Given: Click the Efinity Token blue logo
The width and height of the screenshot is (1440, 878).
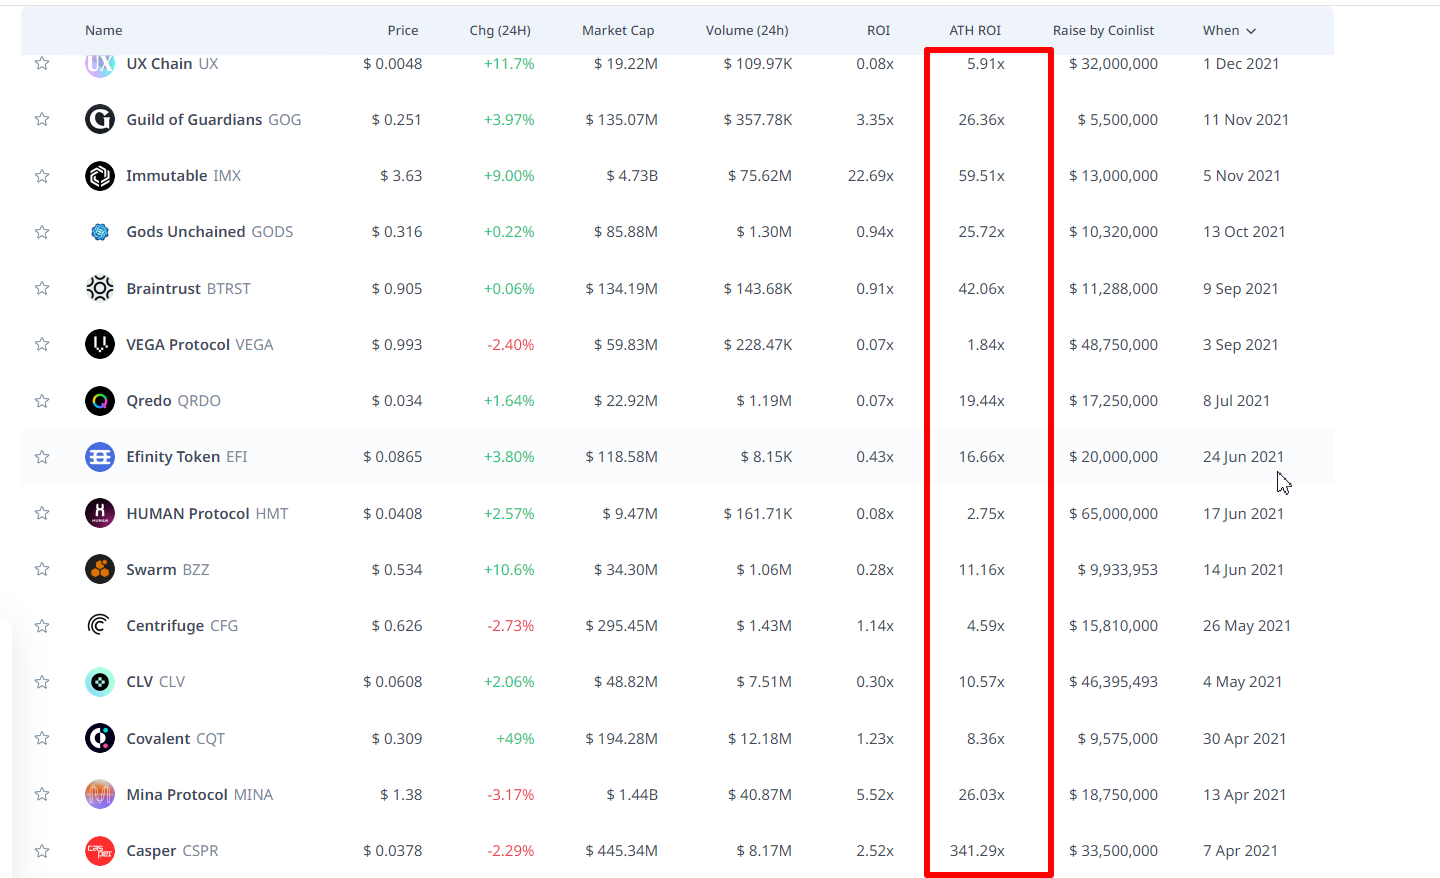Looking at the screenshot, I should [100, 457].
